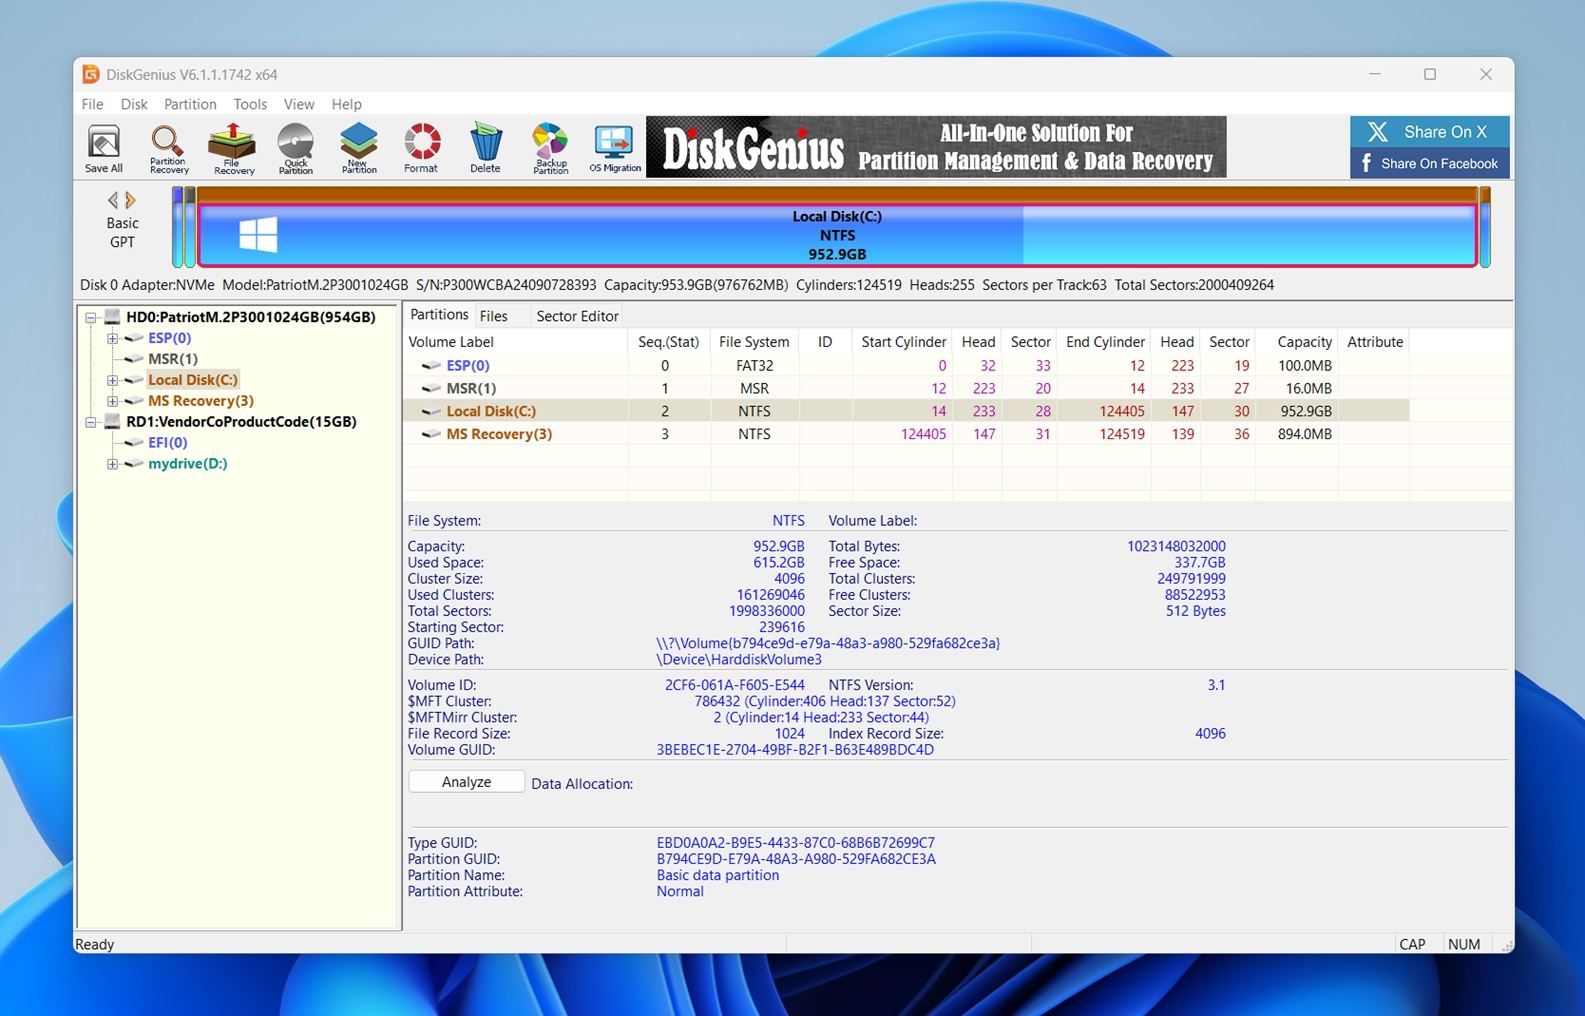1585x1016 pixels.
Task: Open the Tools menu
Action: click(250, 104)
